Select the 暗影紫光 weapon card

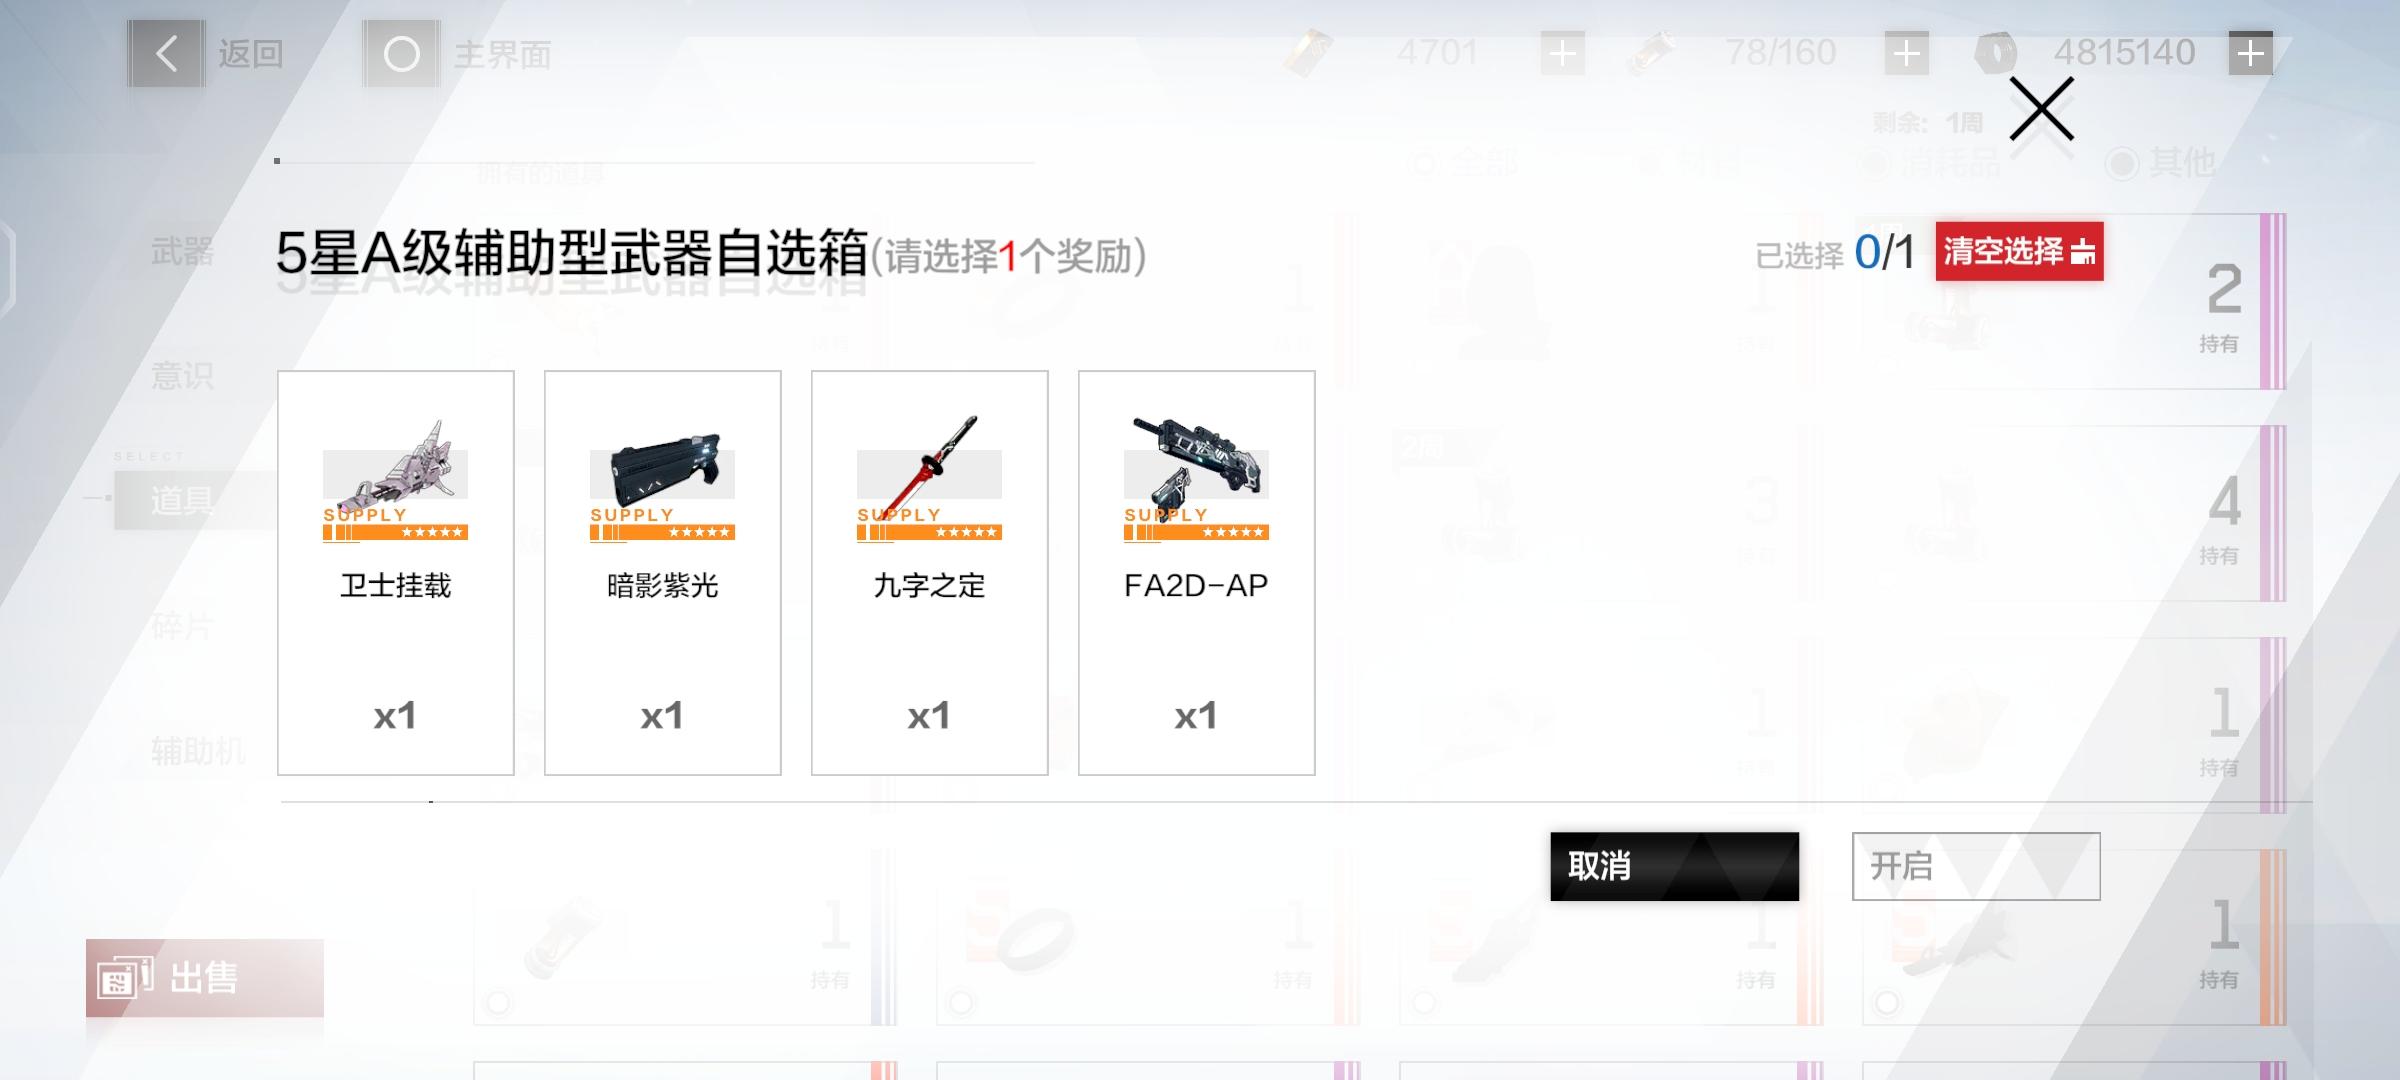pos(662,572)
